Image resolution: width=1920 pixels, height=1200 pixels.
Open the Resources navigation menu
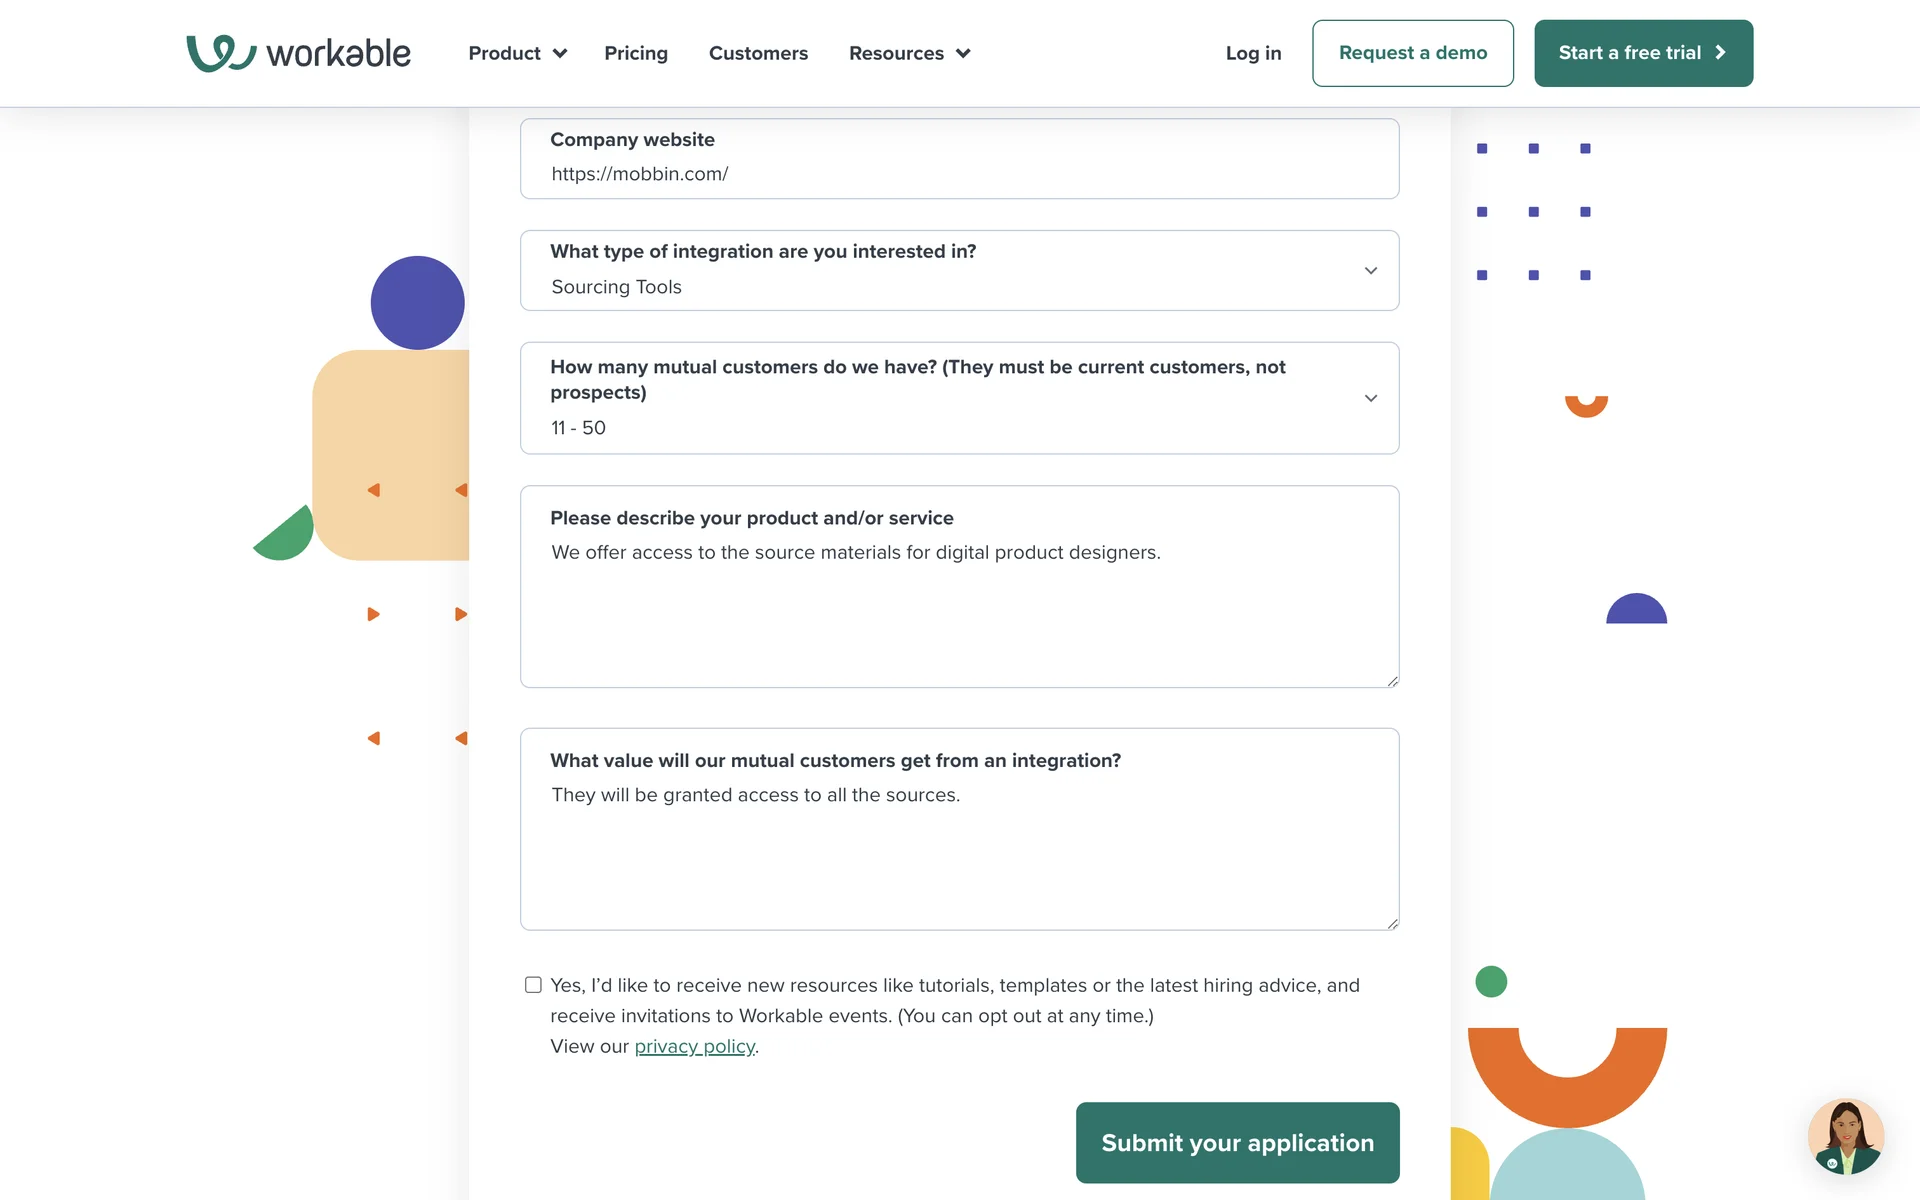897,54
